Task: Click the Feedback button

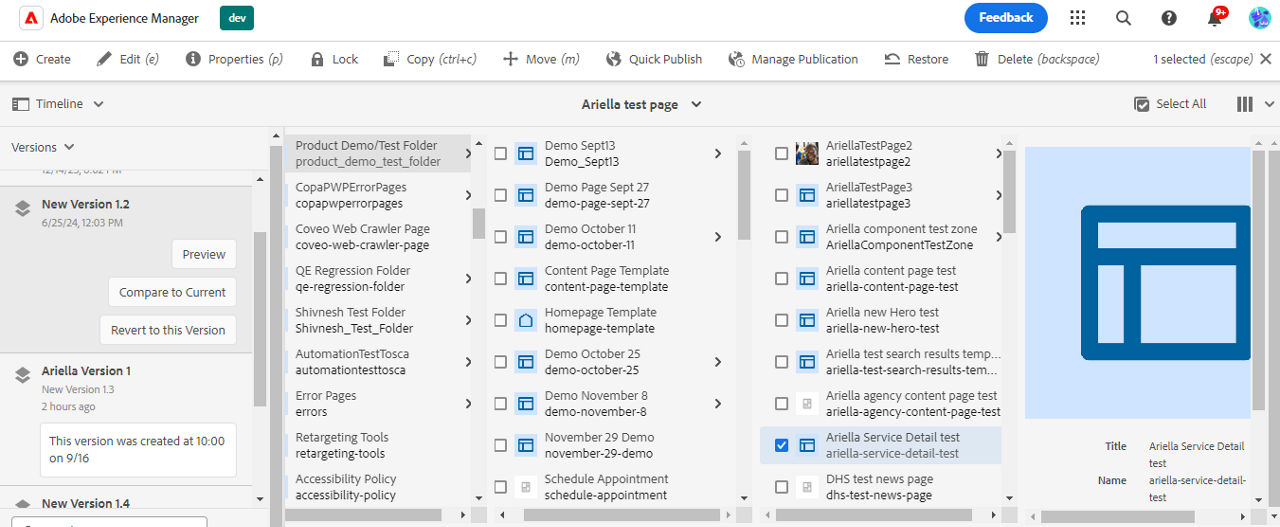Action: click(1006, 18)
